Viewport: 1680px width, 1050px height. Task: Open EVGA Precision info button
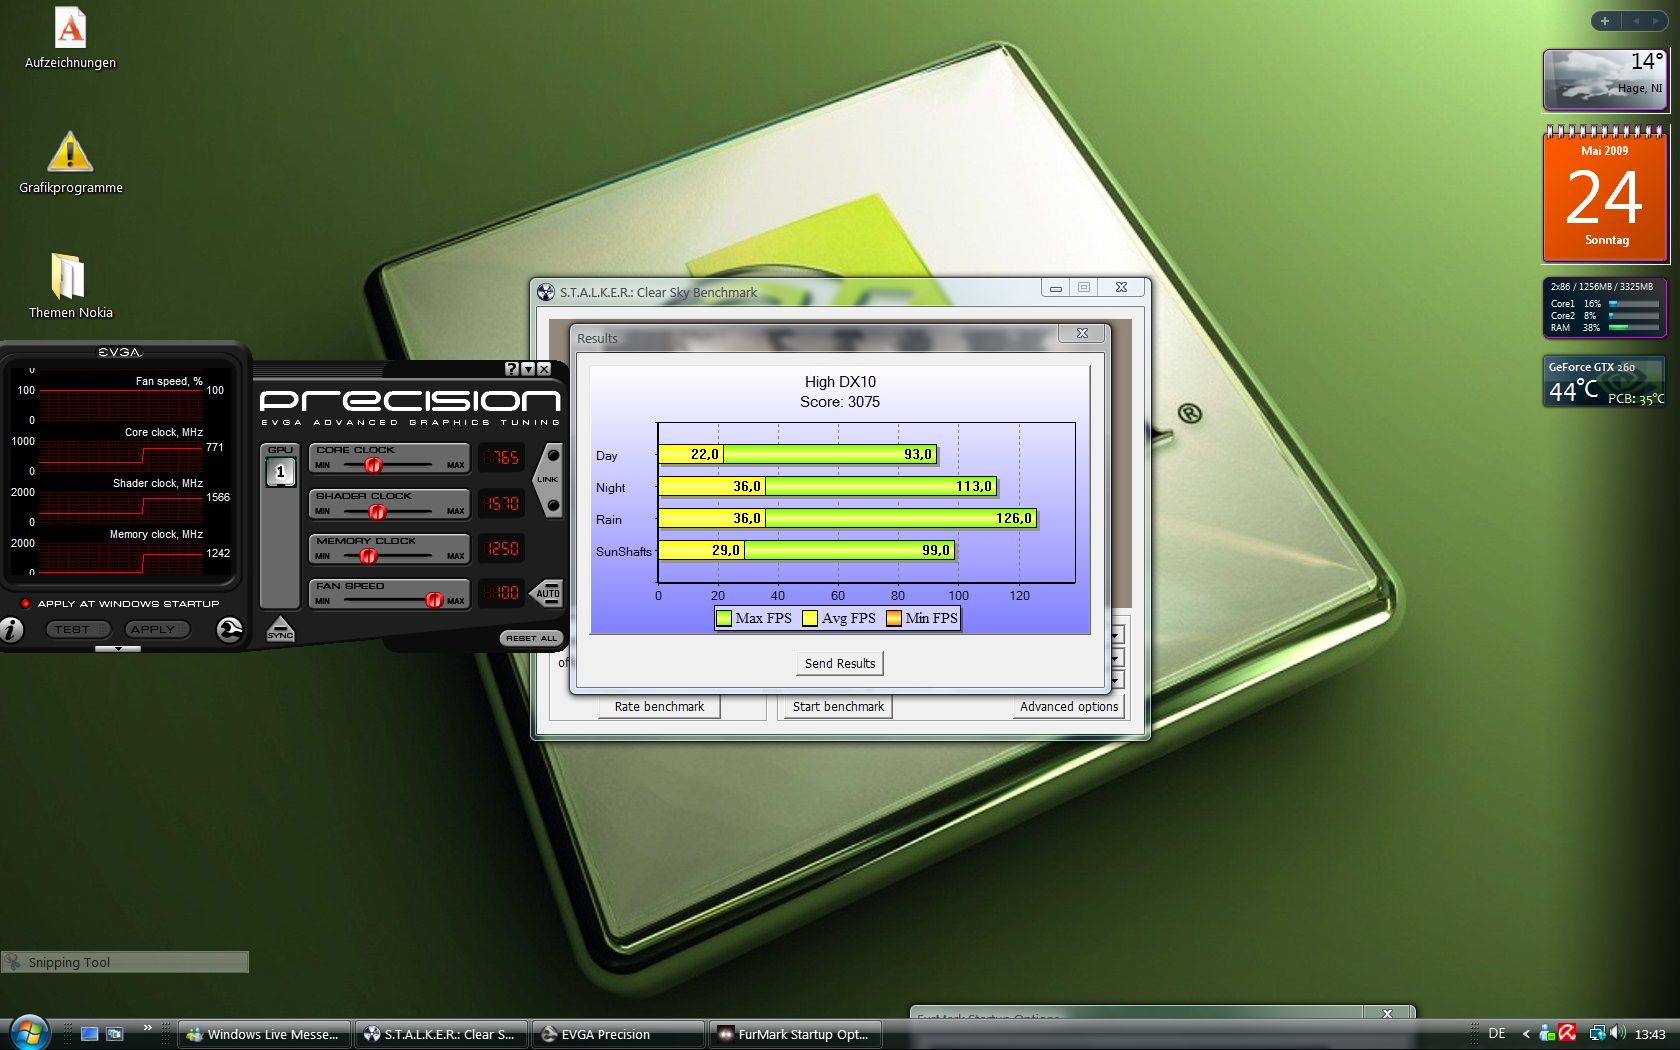[x=11, y=630]
